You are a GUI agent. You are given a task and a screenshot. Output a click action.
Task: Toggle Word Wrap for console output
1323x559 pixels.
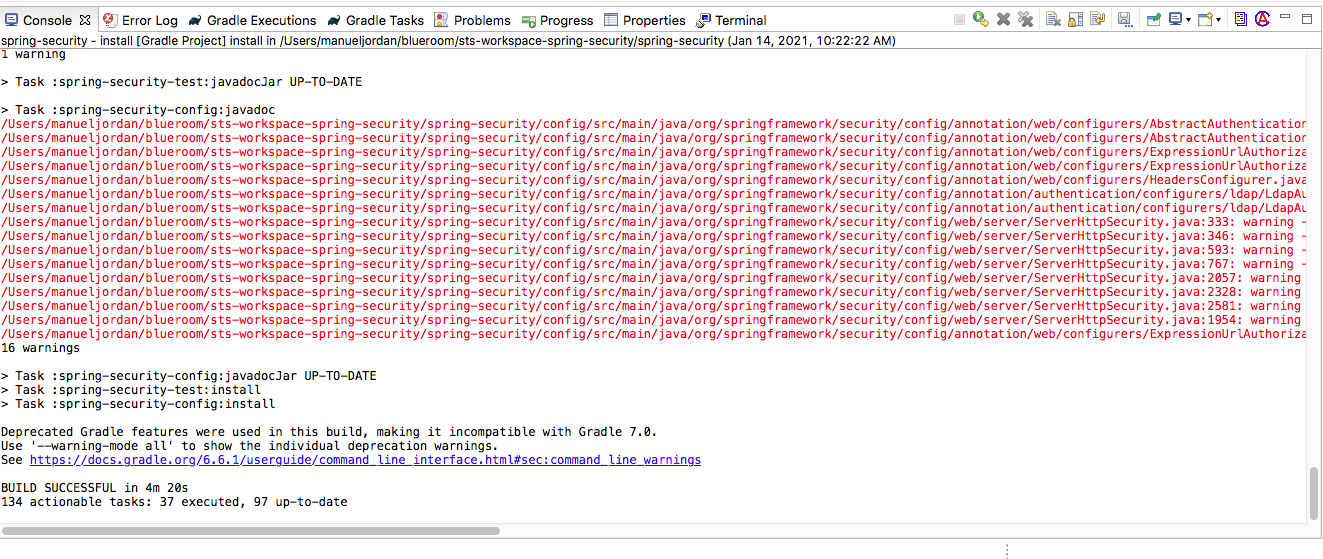tap(1097, 20)
